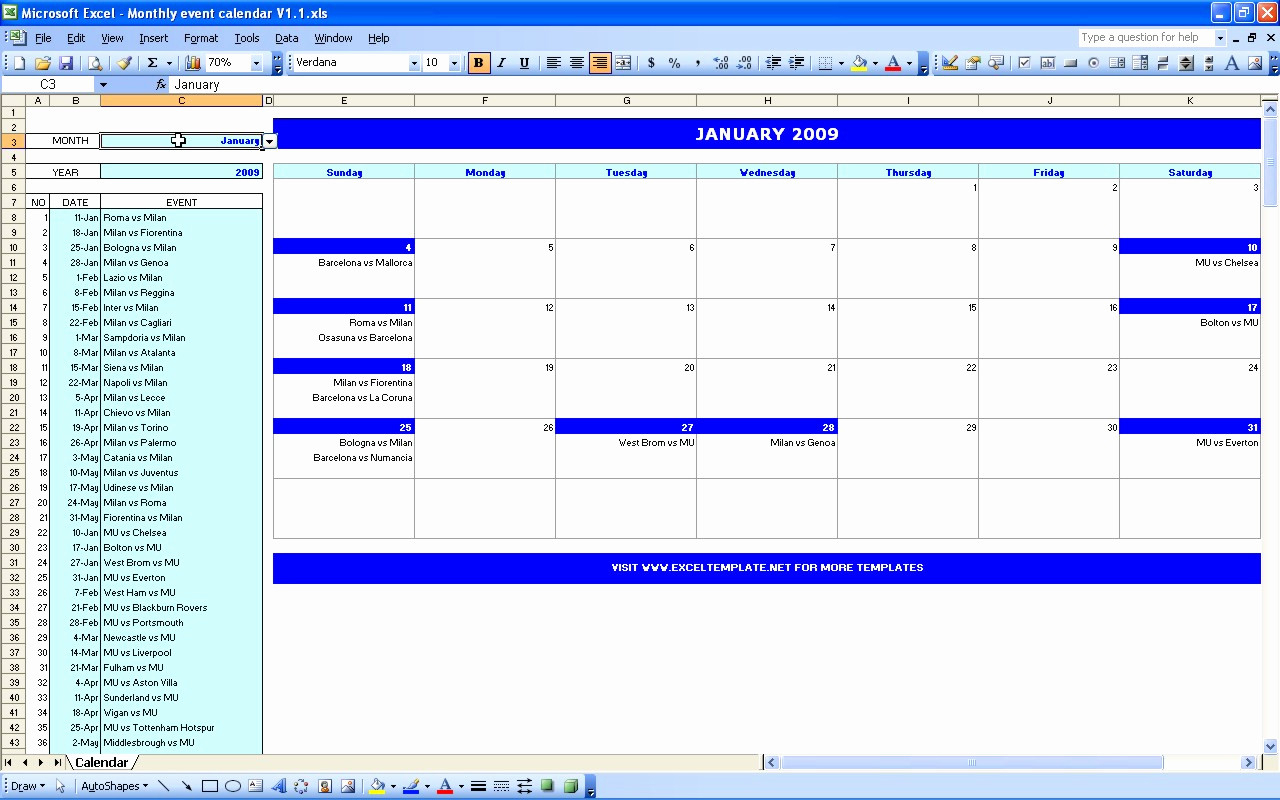
Task: Toggle Design Mode in Control Toolbox
Action: [x=950, y=63]
